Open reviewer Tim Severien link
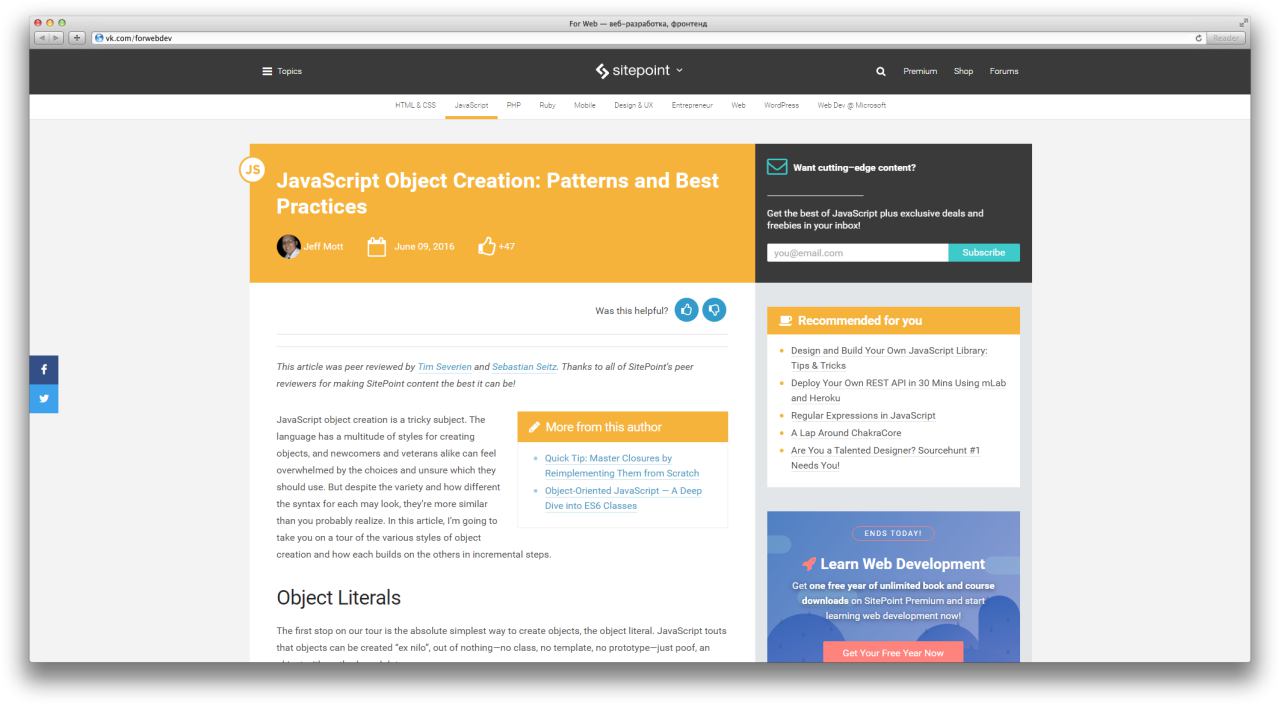1280x705 pixels. [445, 367]
